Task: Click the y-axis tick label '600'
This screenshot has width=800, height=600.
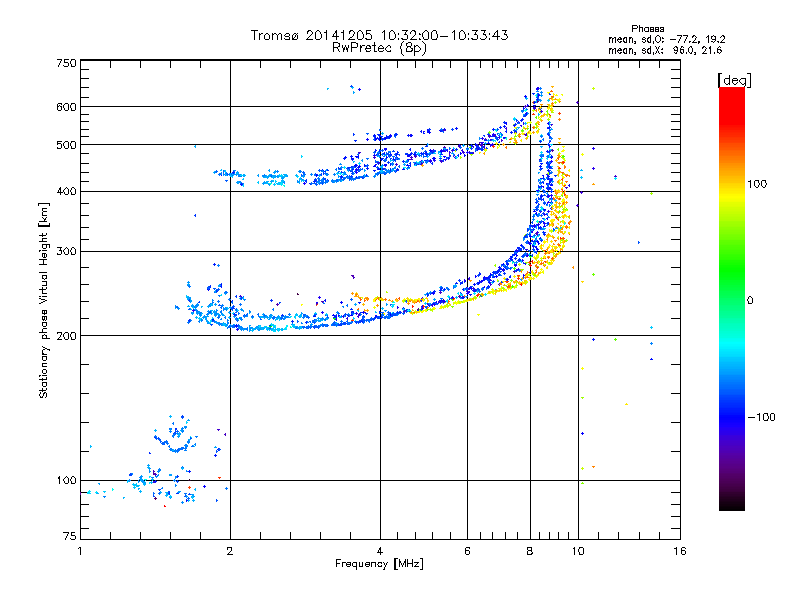Action: click(66, 107)
